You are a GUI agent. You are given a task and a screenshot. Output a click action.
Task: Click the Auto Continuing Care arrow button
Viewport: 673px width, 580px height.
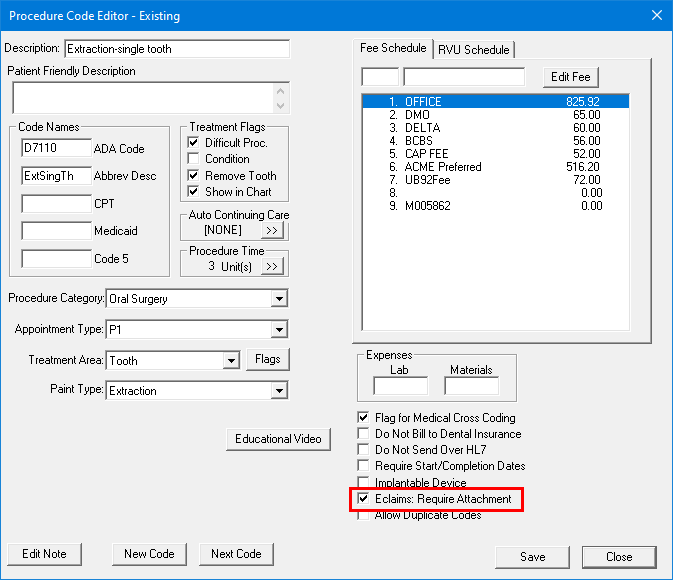pyautogui.click(x=273, y=231)
